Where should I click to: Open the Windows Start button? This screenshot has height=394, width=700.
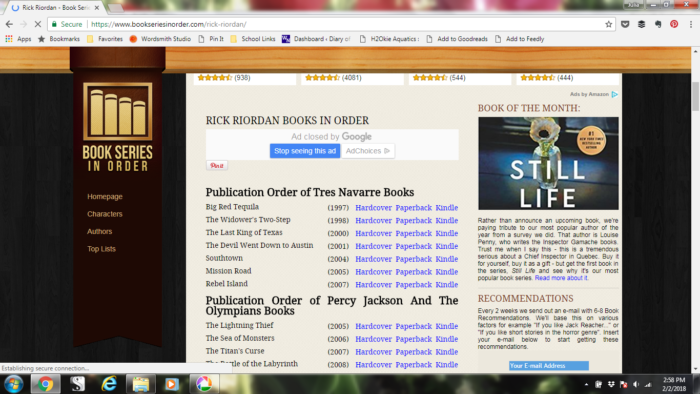pos(13,384)
